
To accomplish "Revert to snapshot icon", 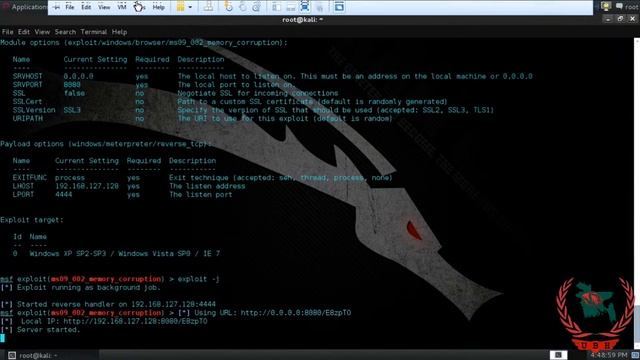I will point(242,7).
